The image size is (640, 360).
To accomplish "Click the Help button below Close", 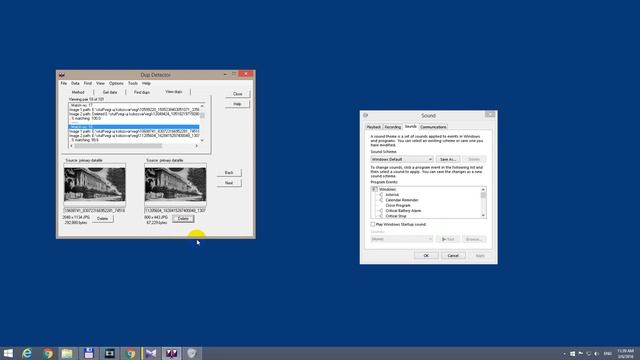I will [x=237, y=104].
